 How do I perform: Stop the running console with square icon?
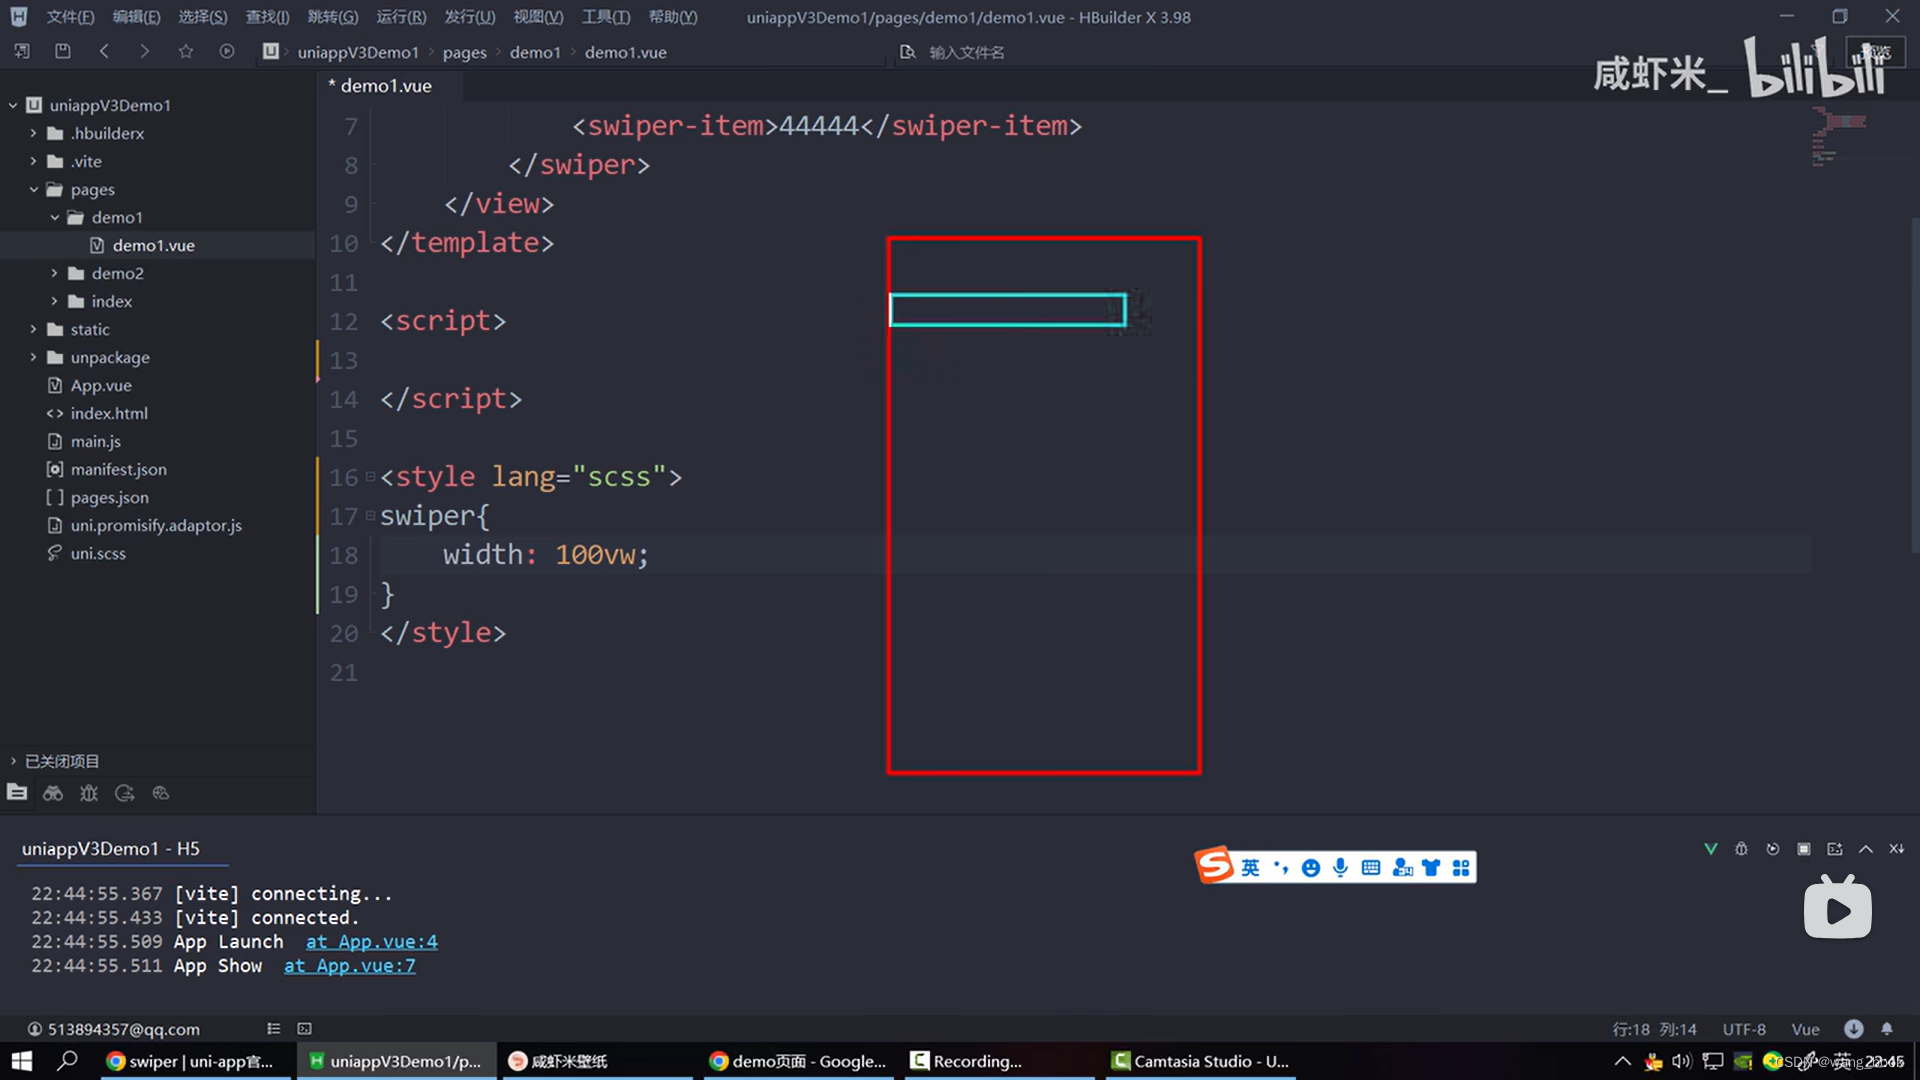pos(1804,849)
